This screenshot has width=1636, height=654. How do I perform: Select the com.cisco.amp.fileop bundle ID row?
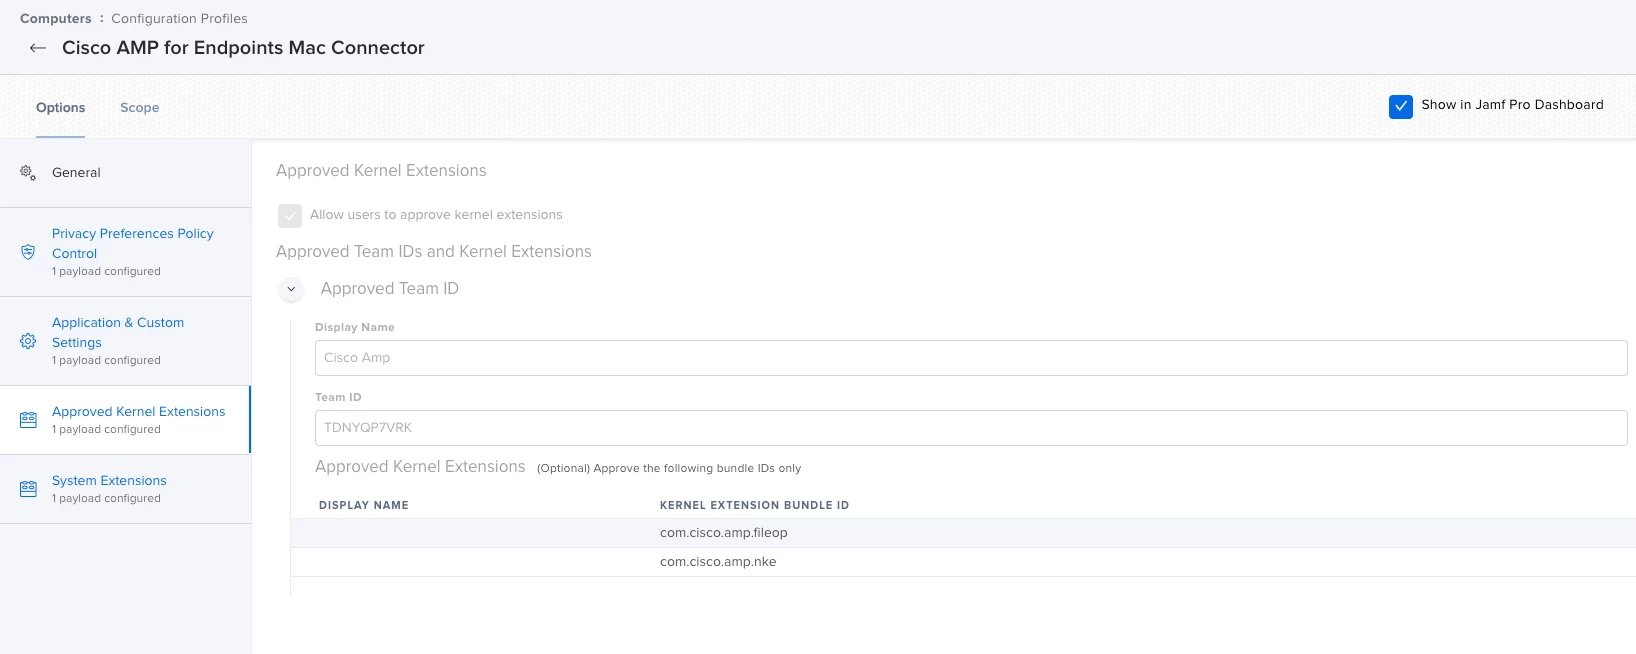pos(963,533)
